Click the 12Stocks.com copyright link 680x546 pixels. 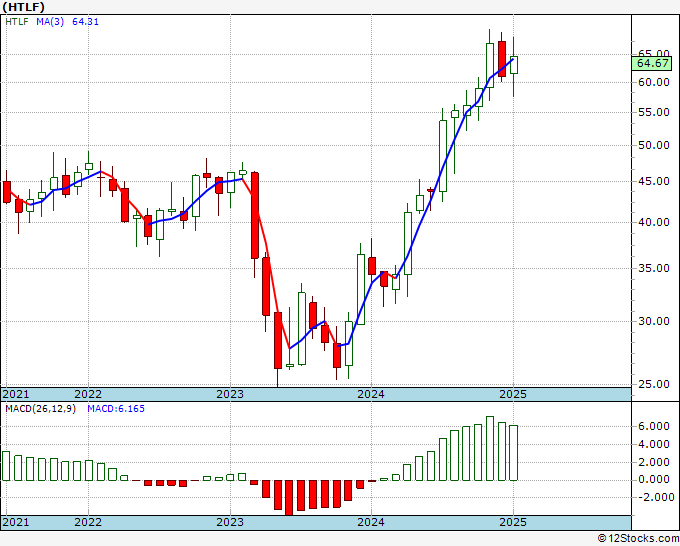(638, 539)
